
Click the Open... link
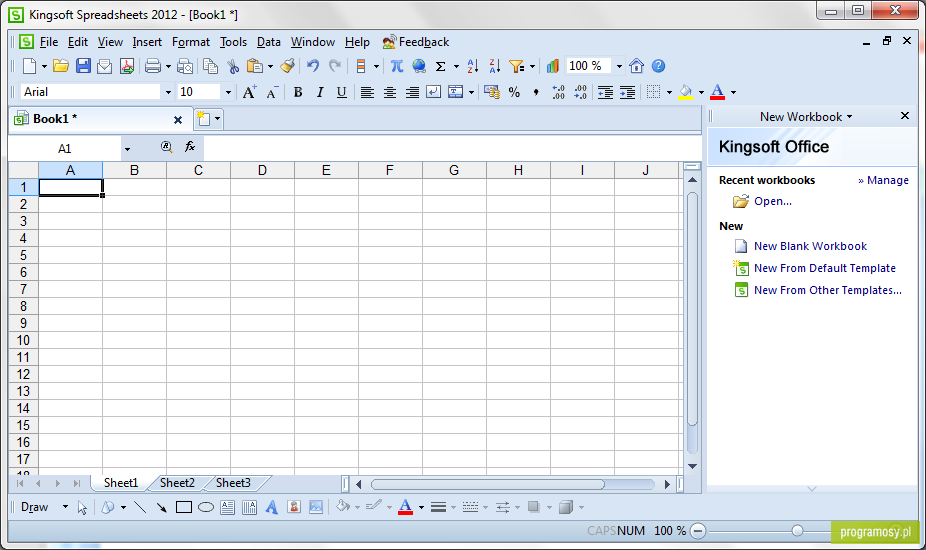pyautogui.click(x=772, y=201)
